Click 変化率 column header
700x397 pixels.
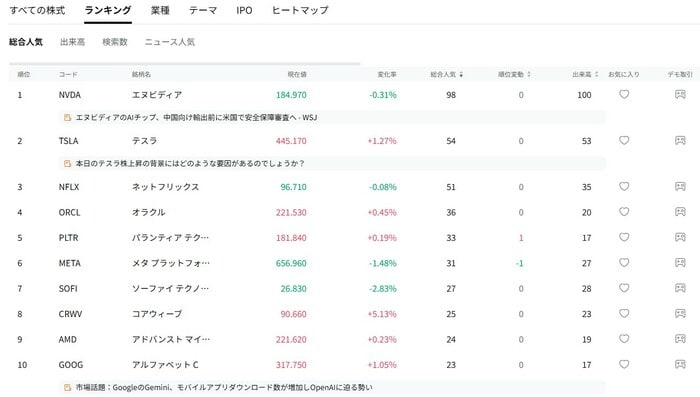pyautogui.click(x=387, y=74)
